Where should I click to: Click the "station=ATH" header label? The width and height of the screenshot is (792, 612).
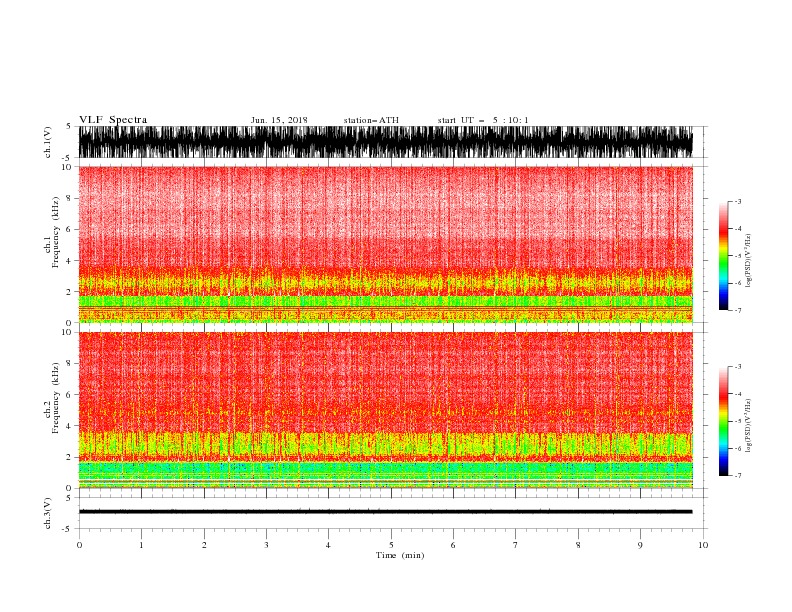click(371, 120)
